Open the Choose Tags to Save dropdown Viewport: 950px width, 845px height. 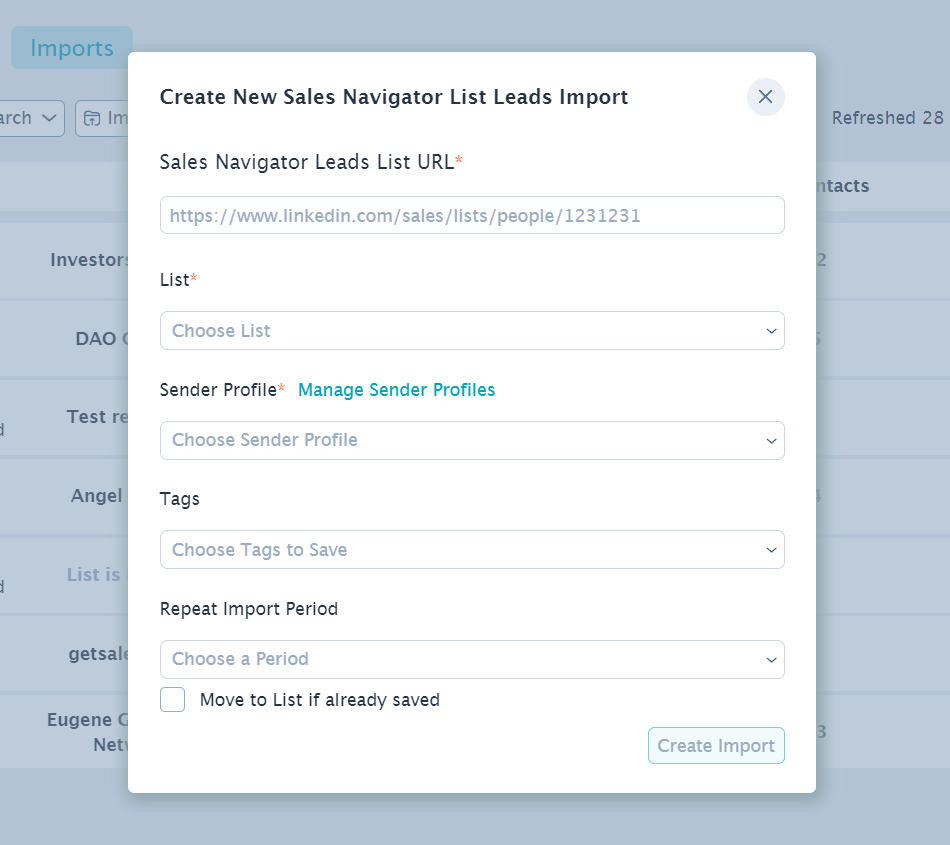point(472,550)
